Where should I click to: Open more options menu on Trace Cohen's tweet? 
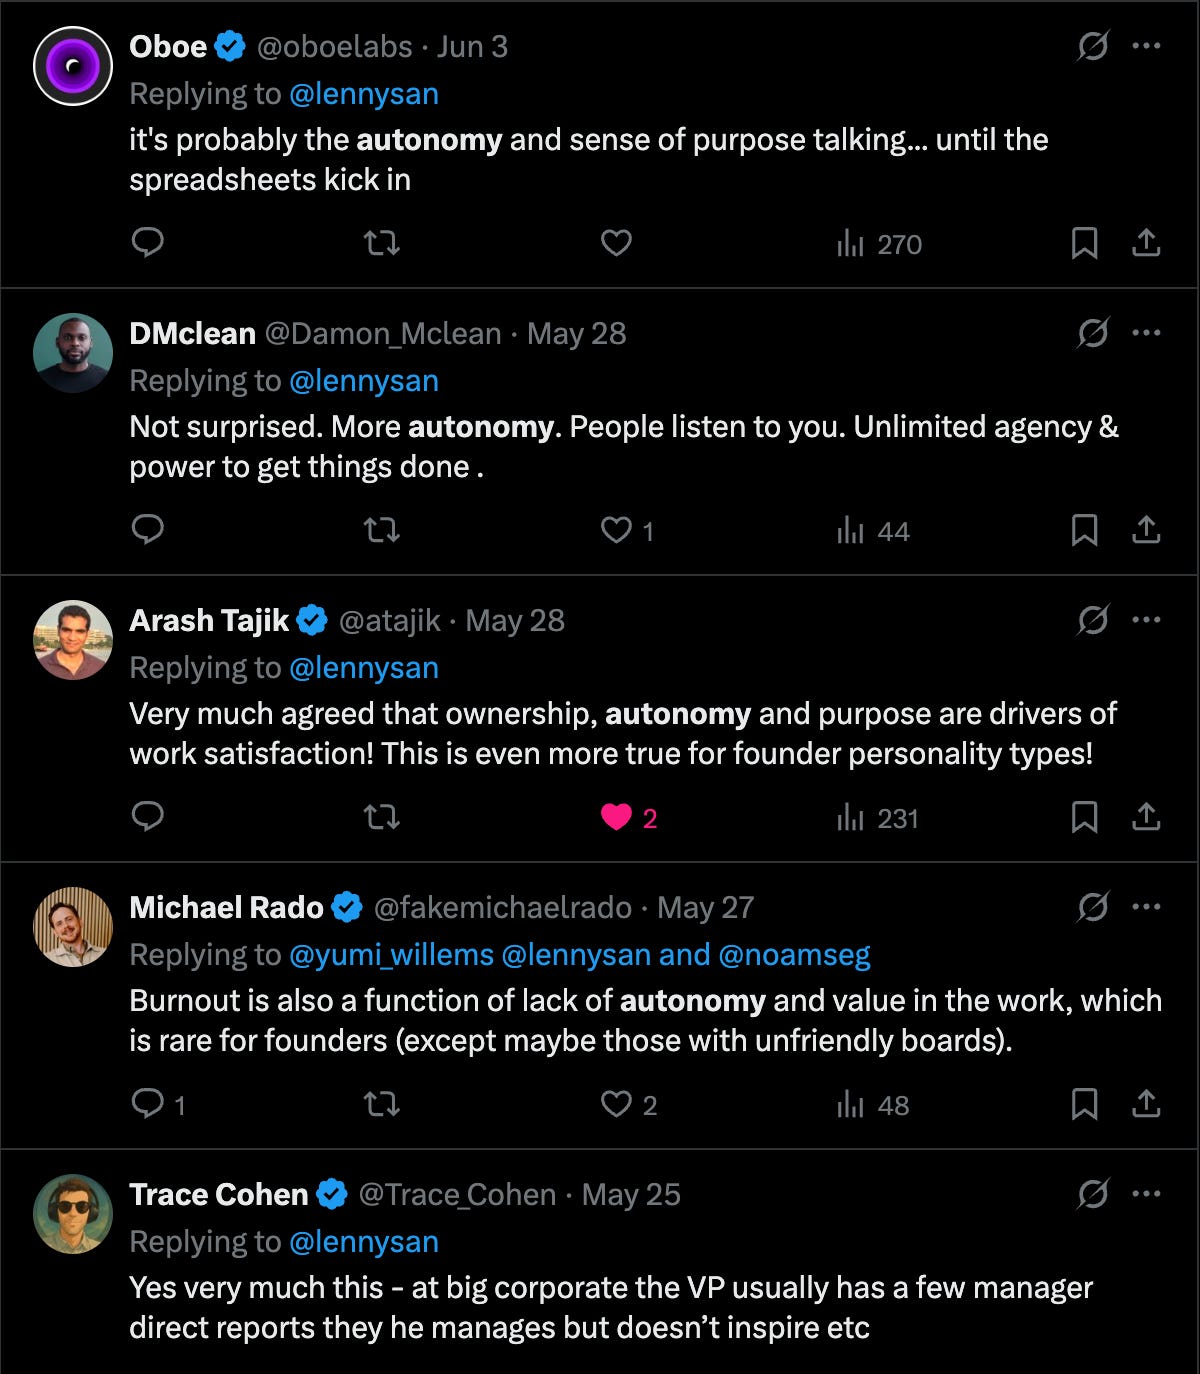(1146, 1194)
